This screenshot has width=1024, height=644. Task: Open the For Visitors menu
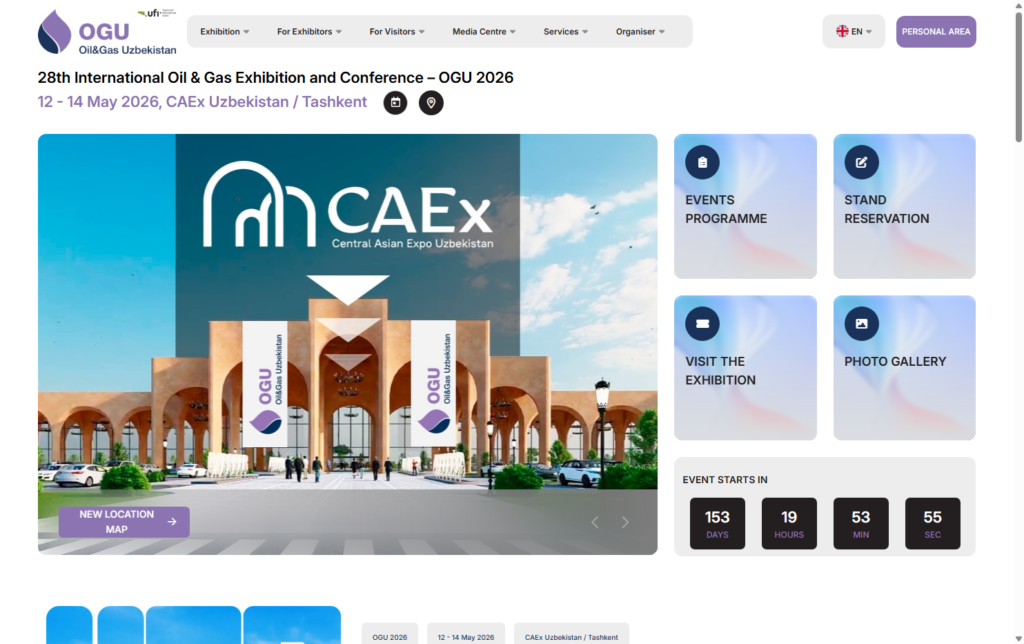(x=397, y=32)
